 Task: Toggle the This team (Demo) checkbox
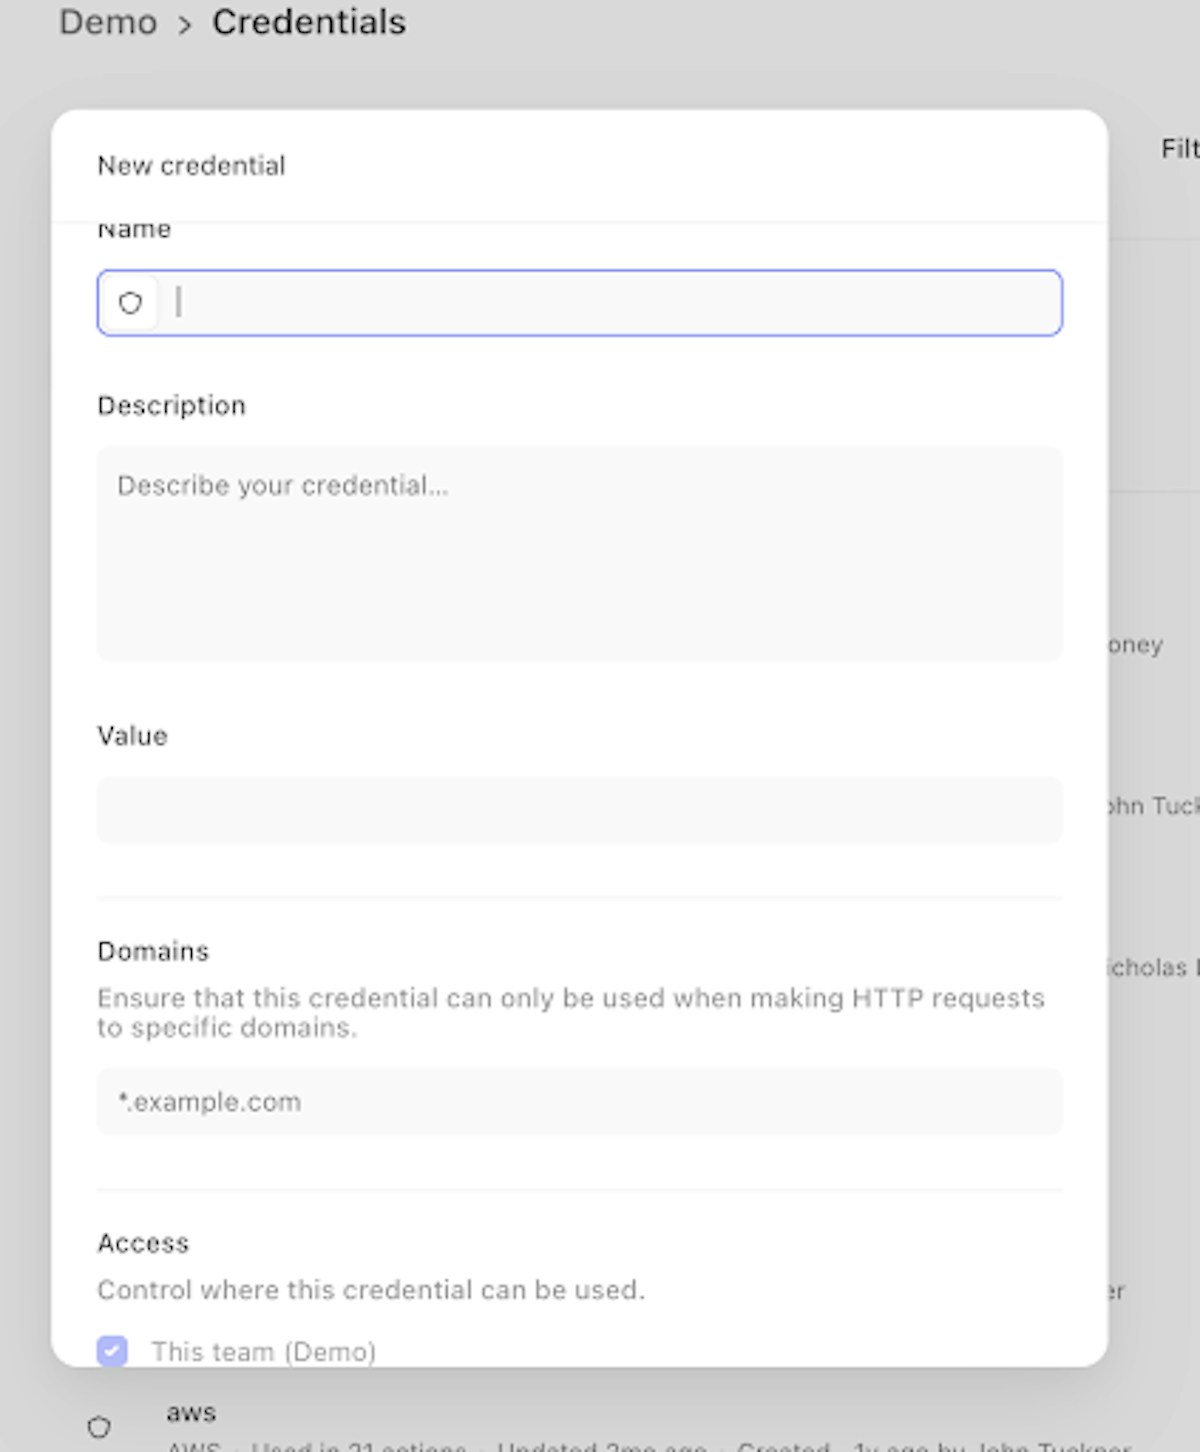point(112,1351)
